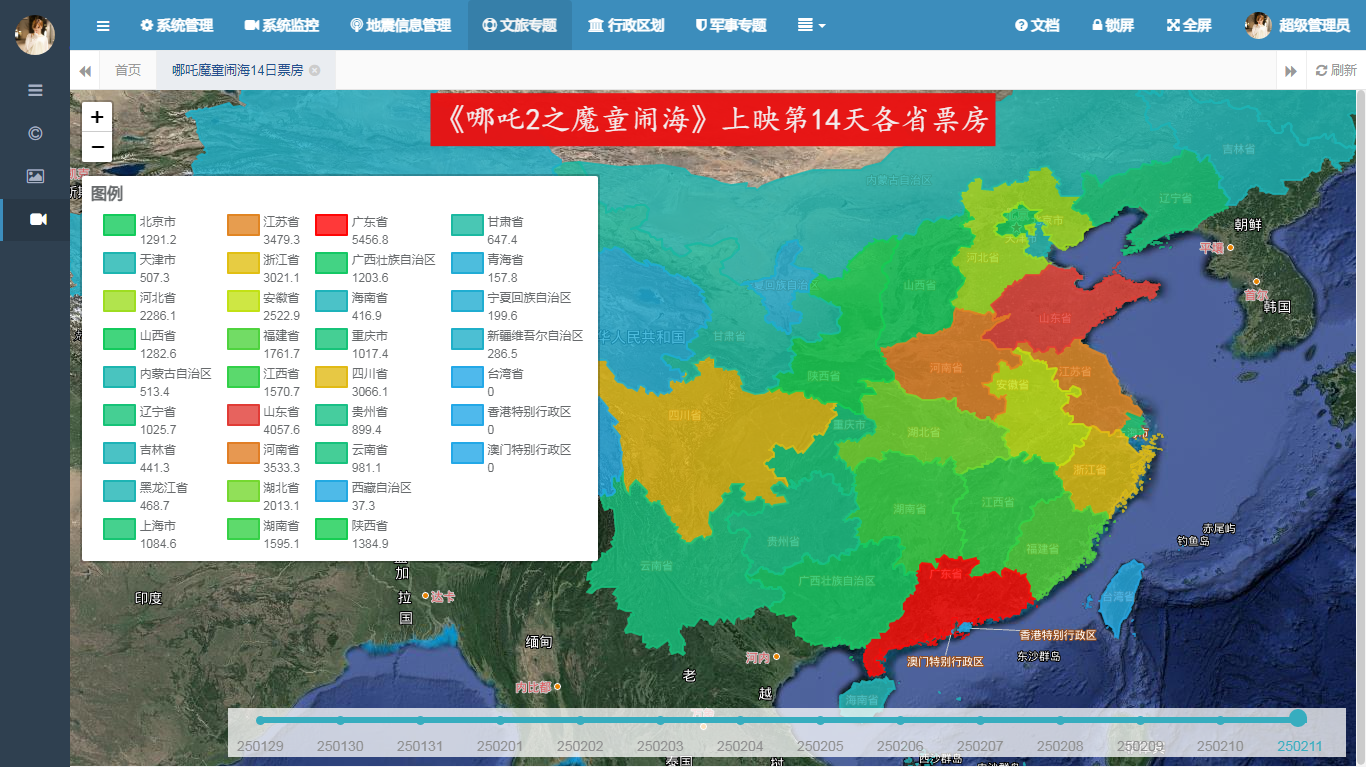
Task: Select timeline marker 250130
Action: [x=340, y=720]
